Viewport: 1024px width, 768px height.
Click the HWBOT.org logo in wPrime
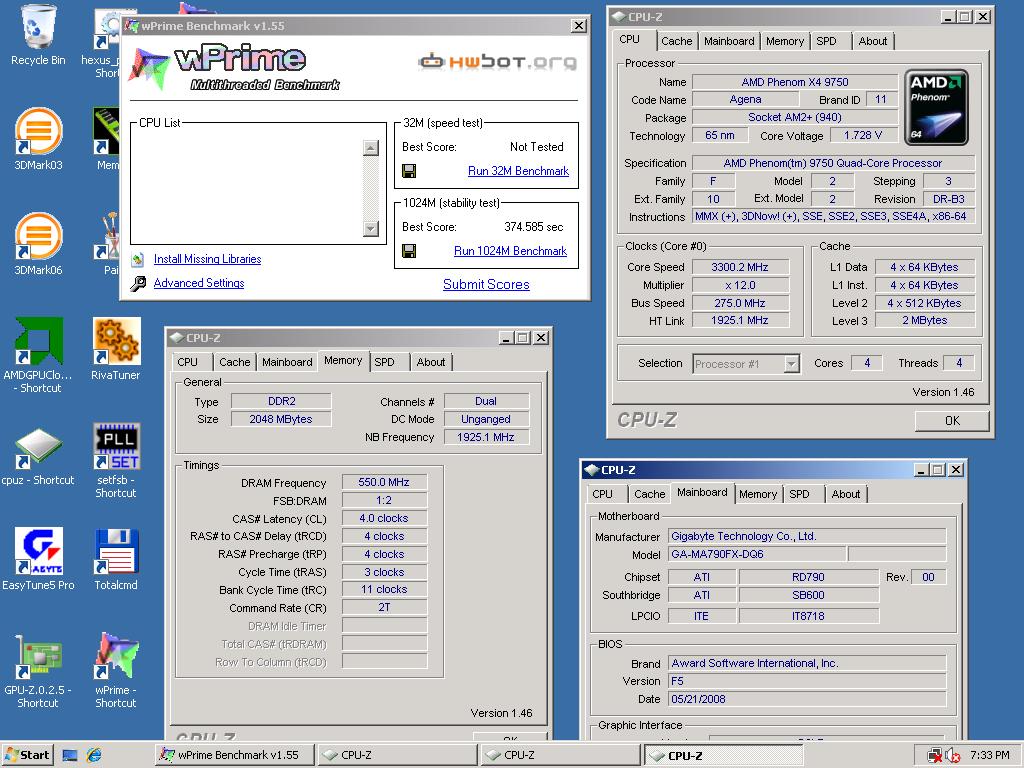tap(498, 62)
